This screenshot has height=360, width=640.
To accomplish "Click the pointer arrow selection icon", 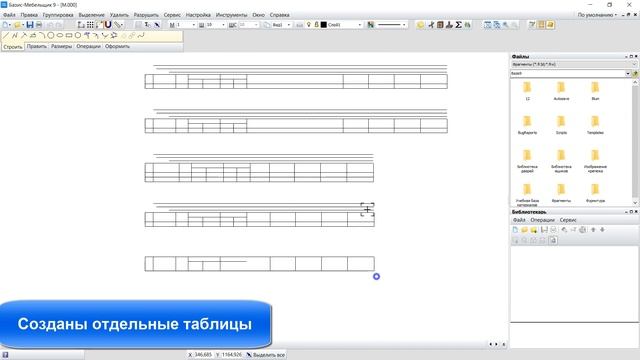I will tap(157, 25).
